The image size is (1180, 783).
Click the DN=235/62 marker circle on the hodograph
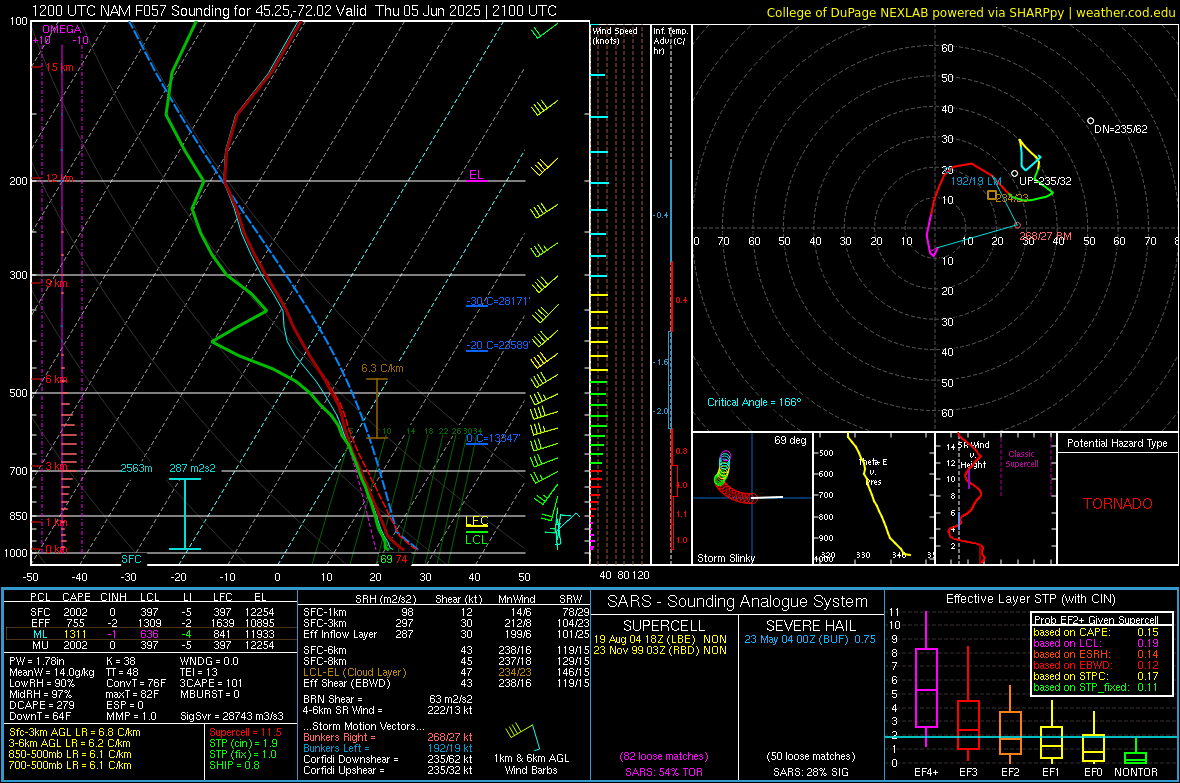1090,121
